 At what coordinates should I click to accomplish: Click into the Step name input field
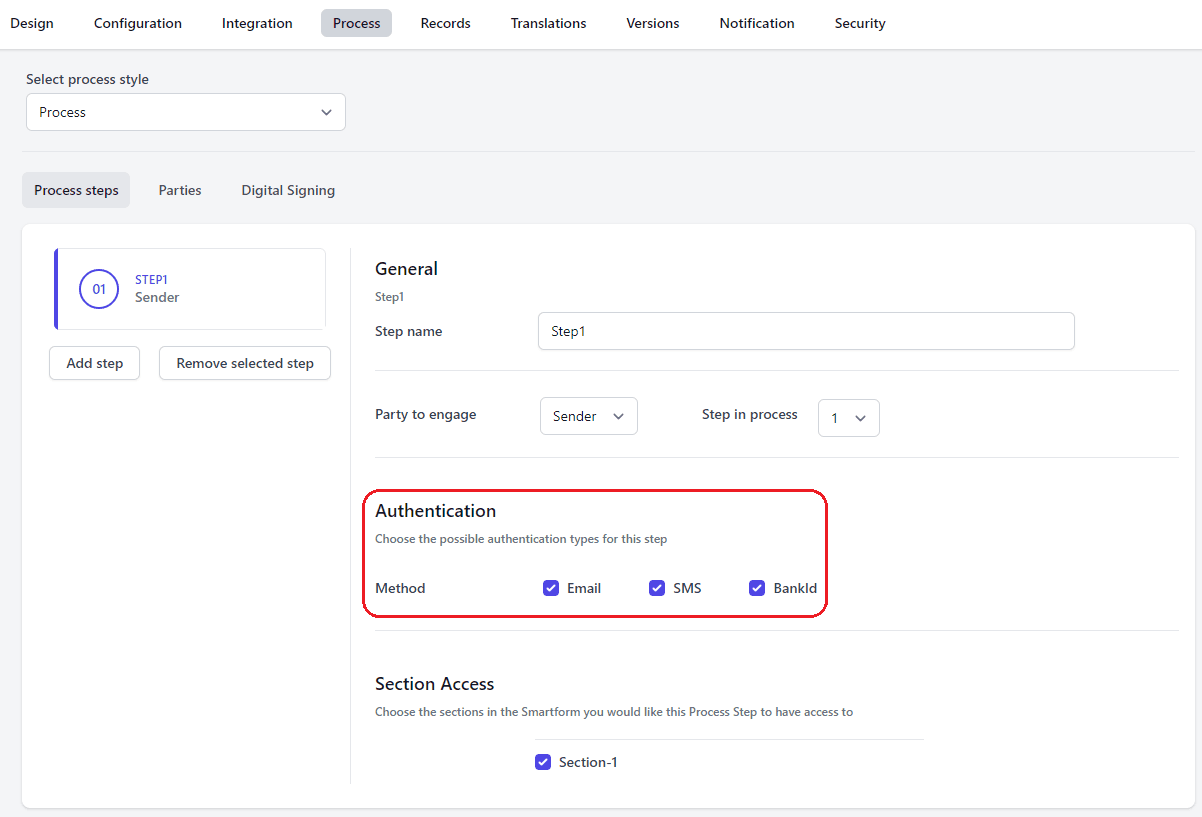[x=805, y=331]
